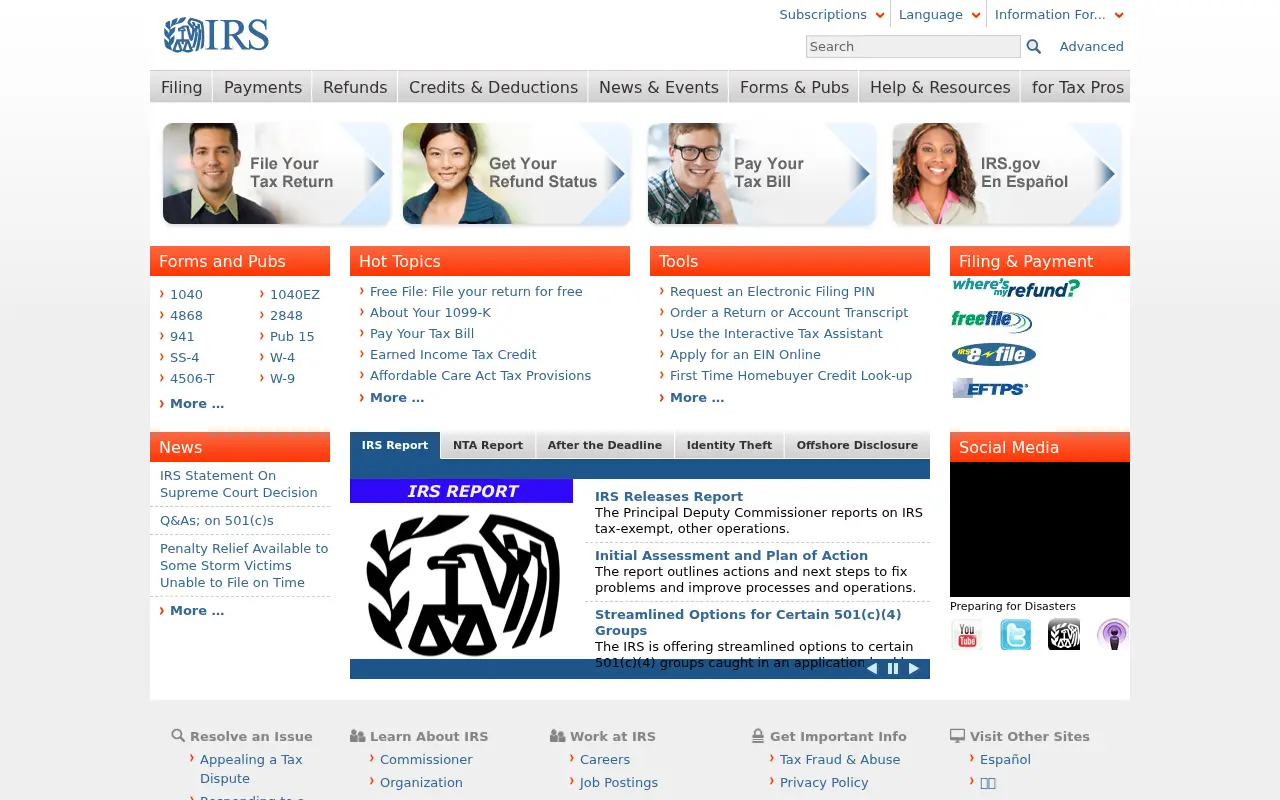Advance to next slide in IRS Report

(x=914, y=669)
